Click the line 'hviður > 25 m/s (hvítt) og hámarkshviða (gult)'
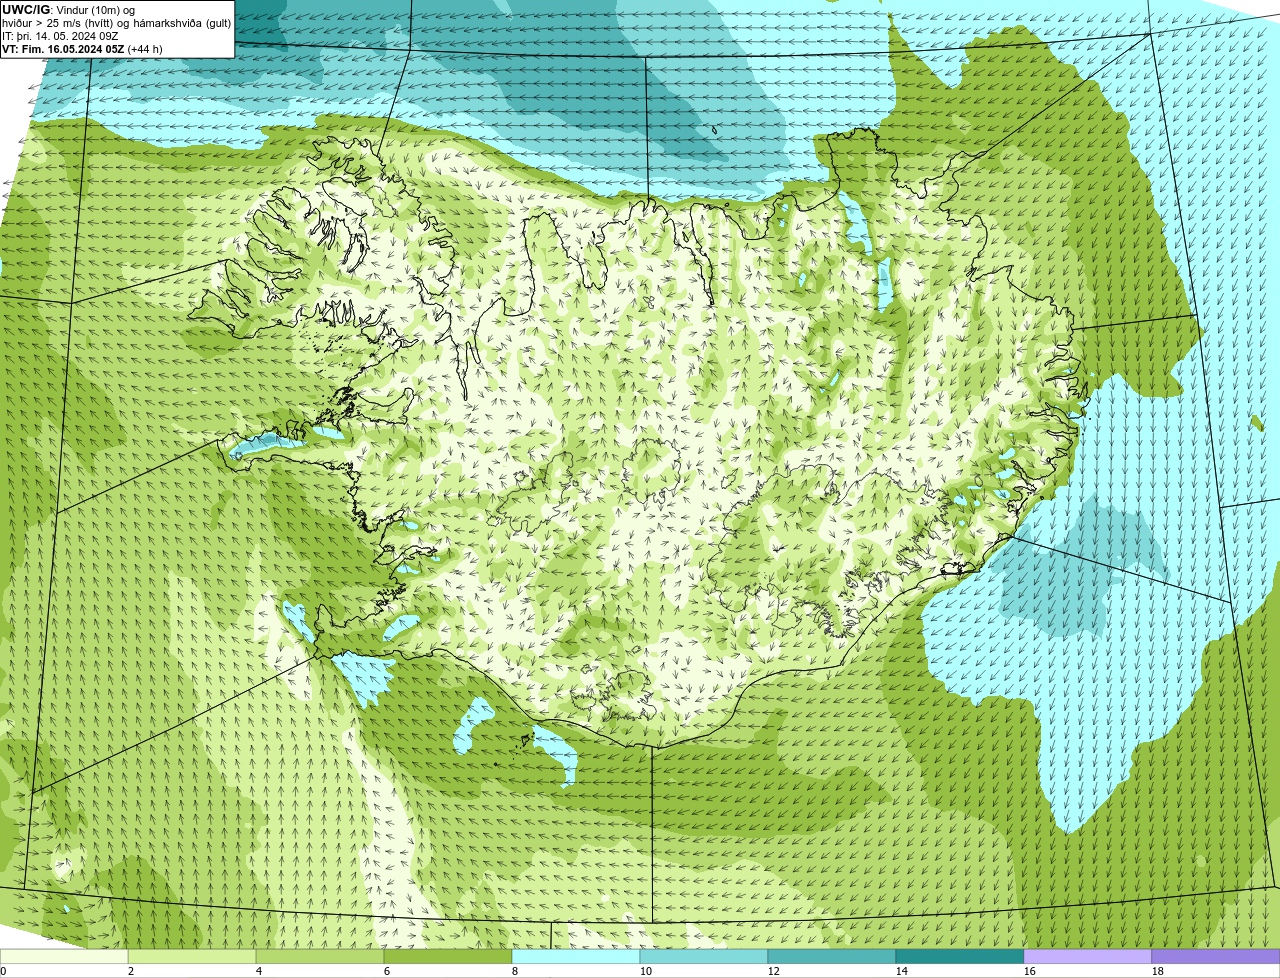The image size is (1280, 978). [116, 22]
